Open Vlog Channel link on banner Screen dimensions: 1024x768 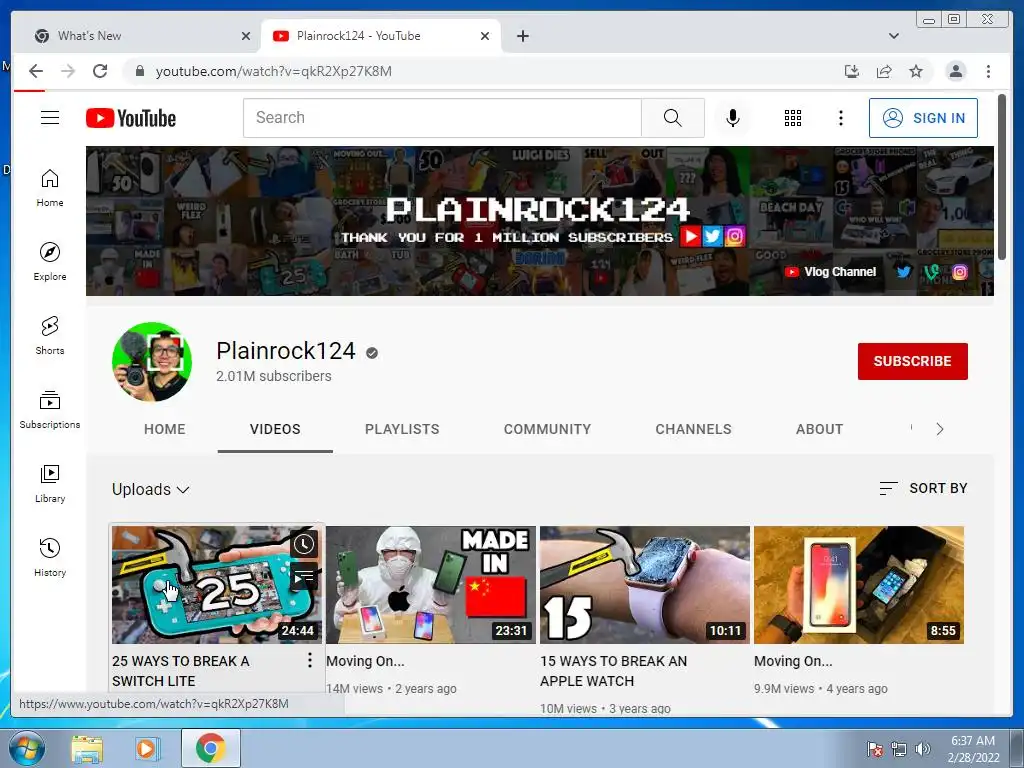click(830, 272)
